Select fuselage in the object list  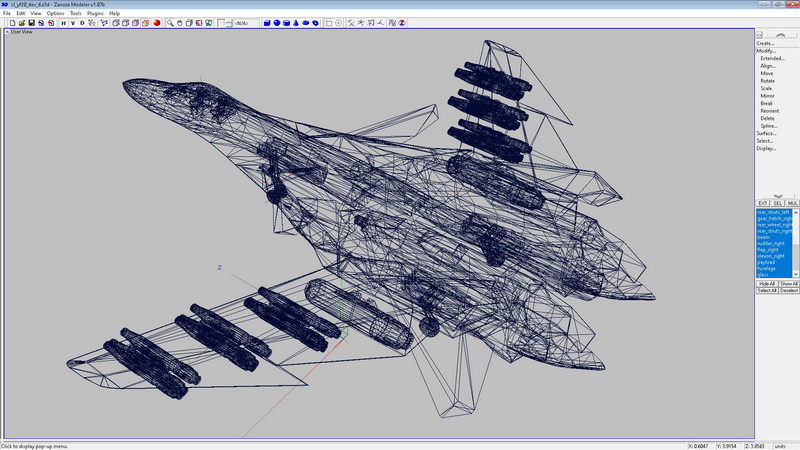[766, 268]
